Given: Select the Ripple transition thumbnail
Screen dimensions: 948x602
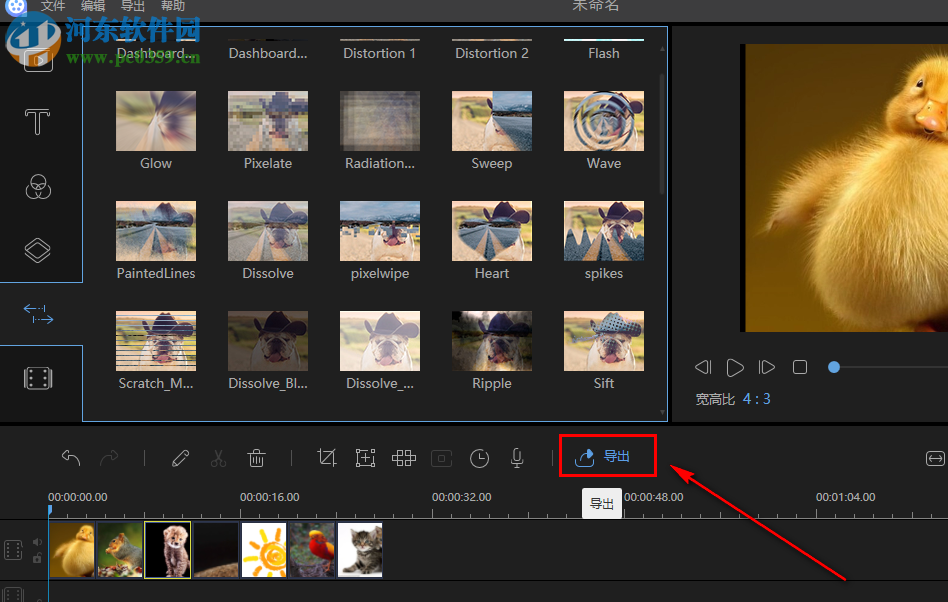Looking at the screenshot, I should [492, 341].
